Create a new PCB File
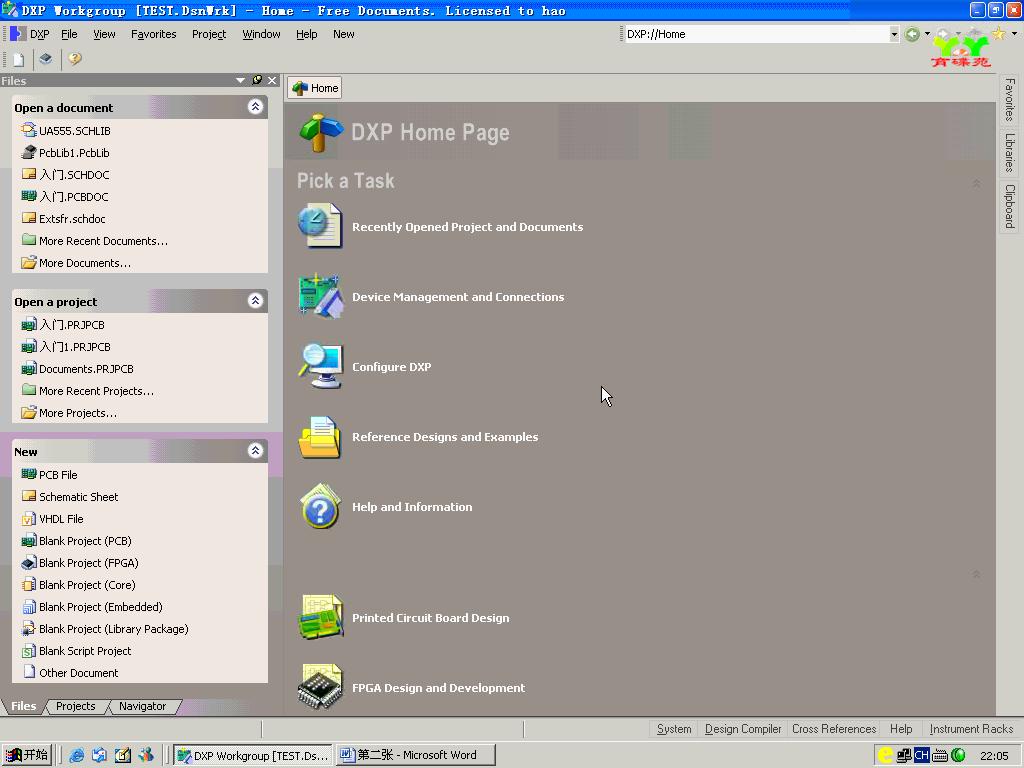 tap(58, 475)
